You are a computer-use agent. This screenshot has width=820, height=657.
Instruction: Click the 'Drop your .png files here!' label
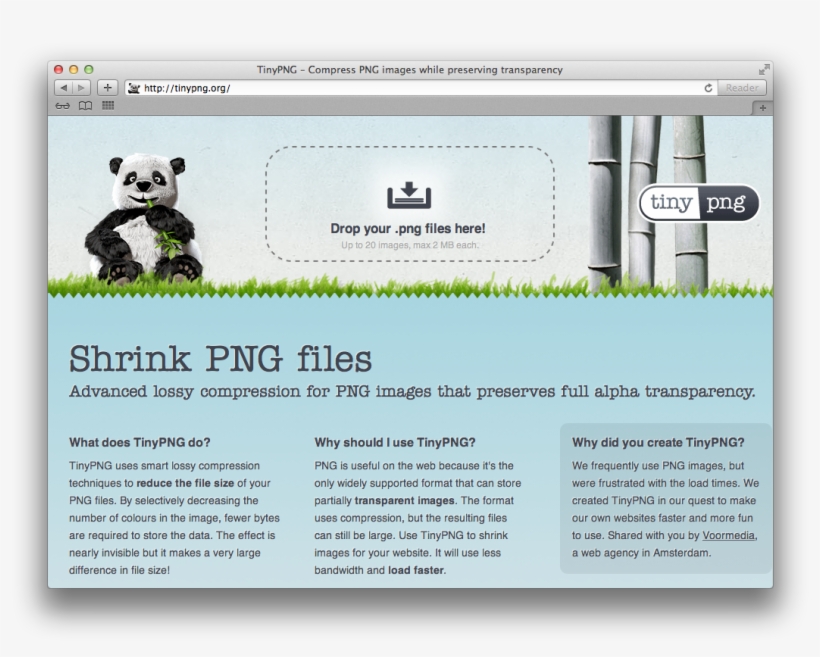(x=408, y=228)
